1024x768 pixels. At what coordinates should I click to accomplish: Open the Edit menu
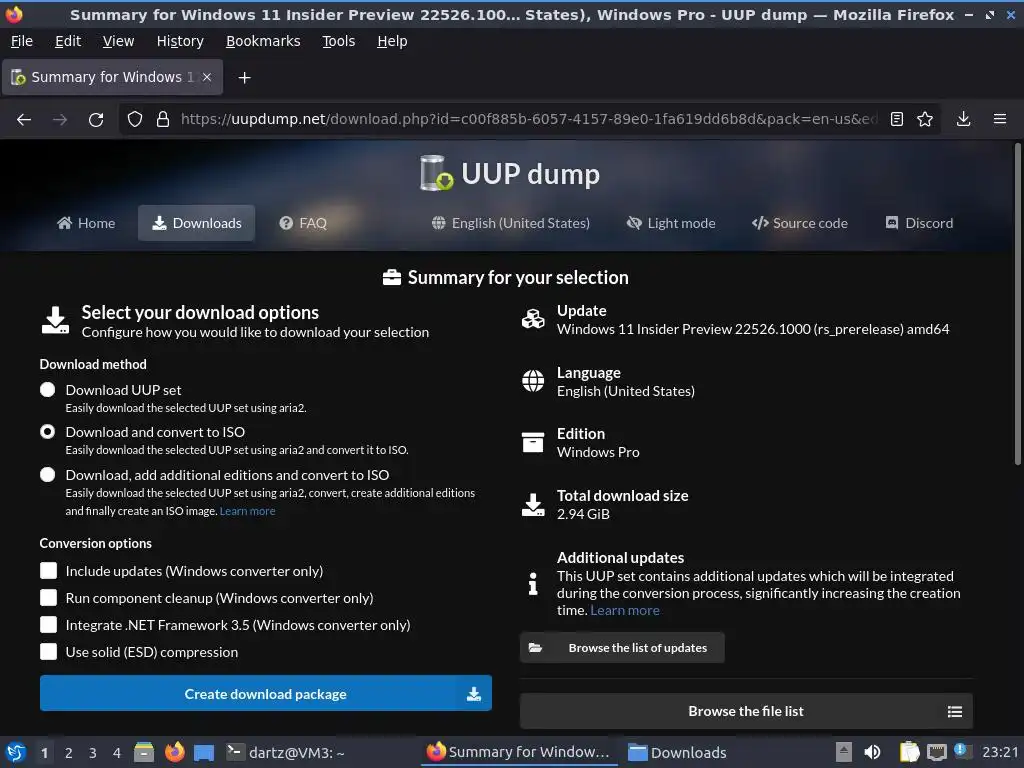[68, 41]
